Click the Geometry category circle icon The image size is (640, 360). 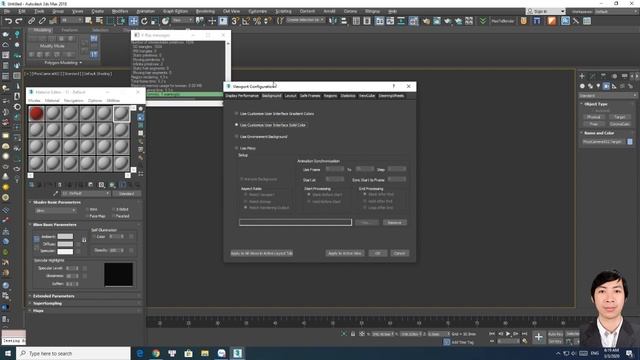[582, 86]
